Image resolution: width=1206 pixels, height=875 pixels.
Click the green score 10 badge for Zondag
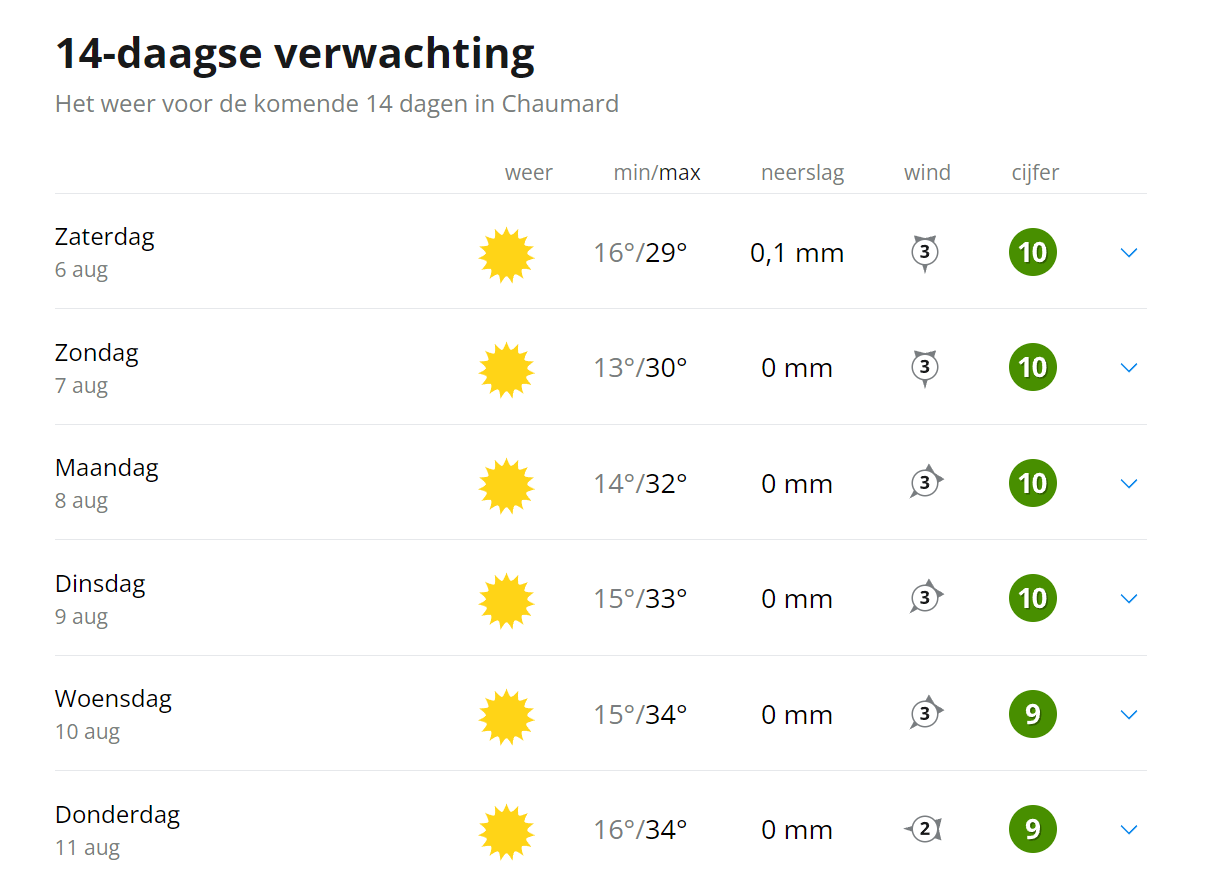pyautogui.click(x=1033, y=367)
